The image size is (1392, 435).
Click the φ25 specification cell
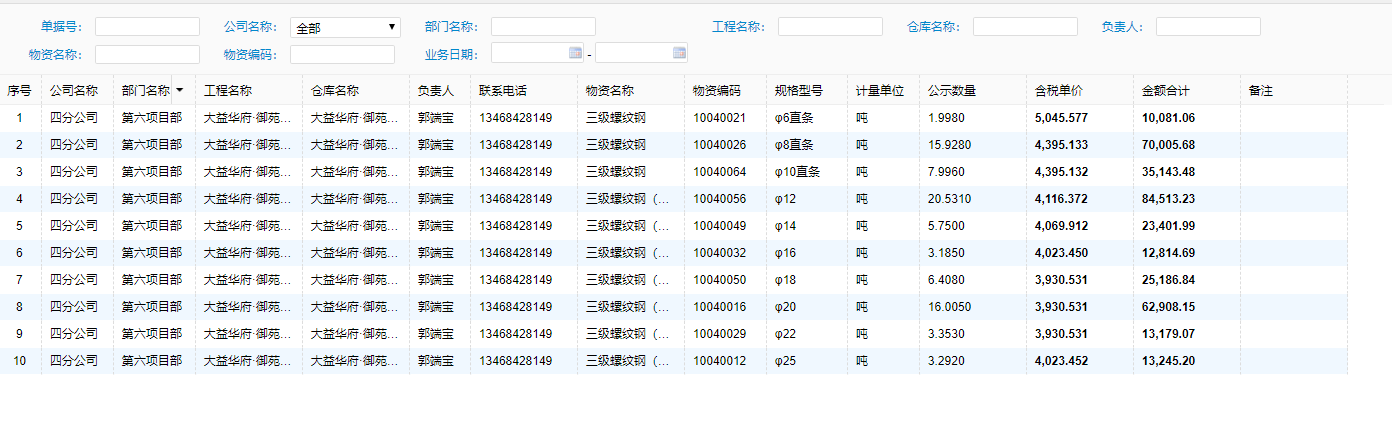tap(807, 361)
